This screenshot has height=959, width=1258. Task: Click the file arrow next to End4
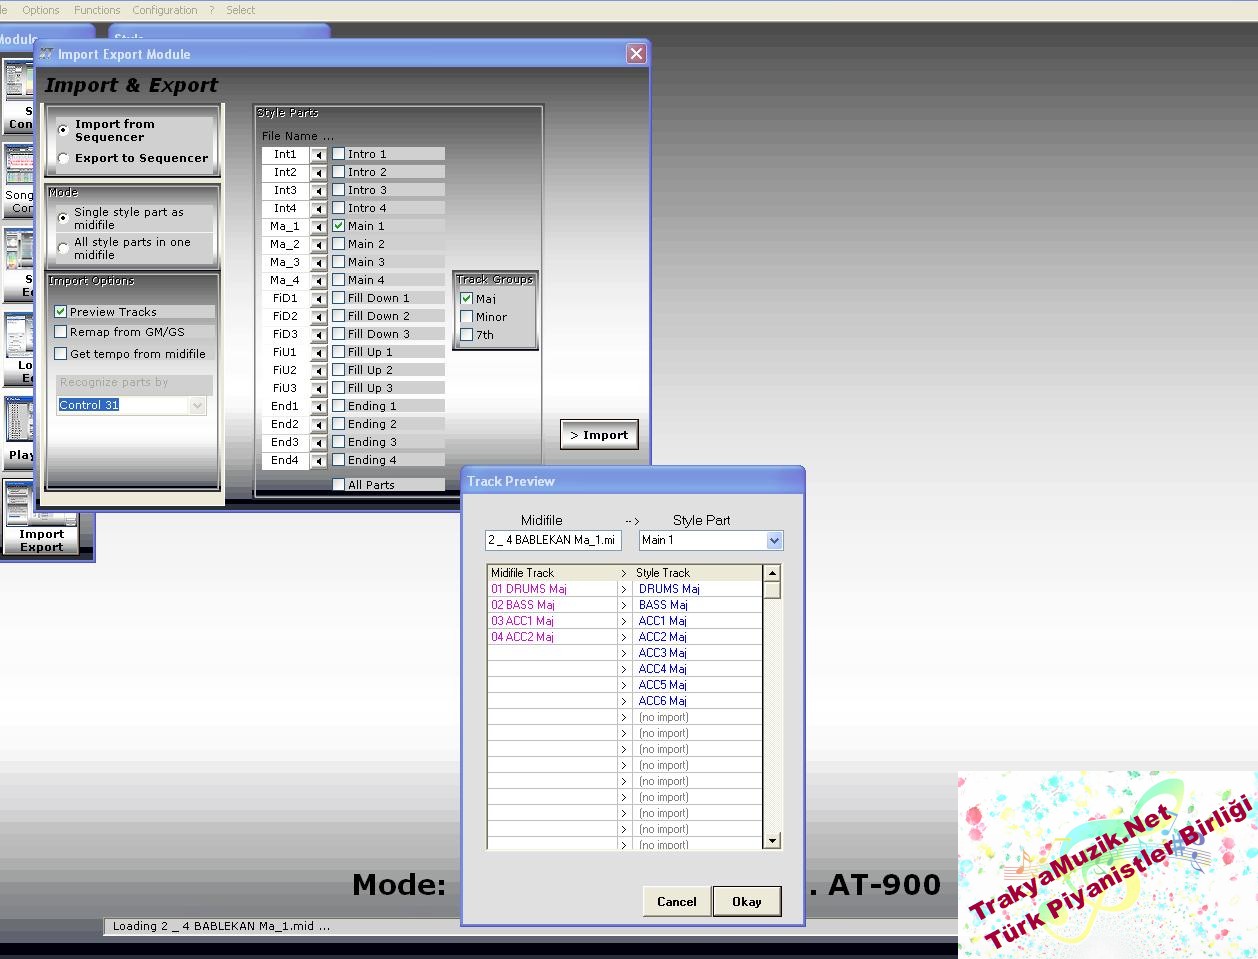[319, 461]
